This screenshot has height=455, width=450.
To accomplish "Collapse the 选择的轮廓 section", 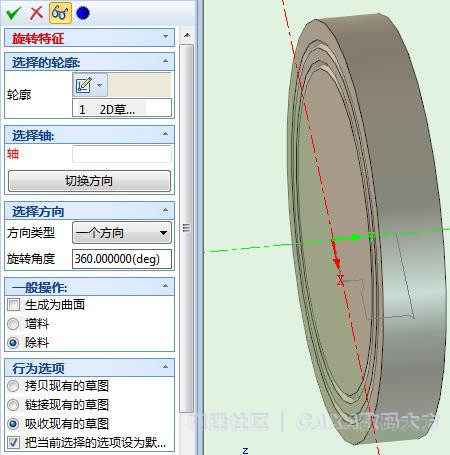I will point(165,61).
